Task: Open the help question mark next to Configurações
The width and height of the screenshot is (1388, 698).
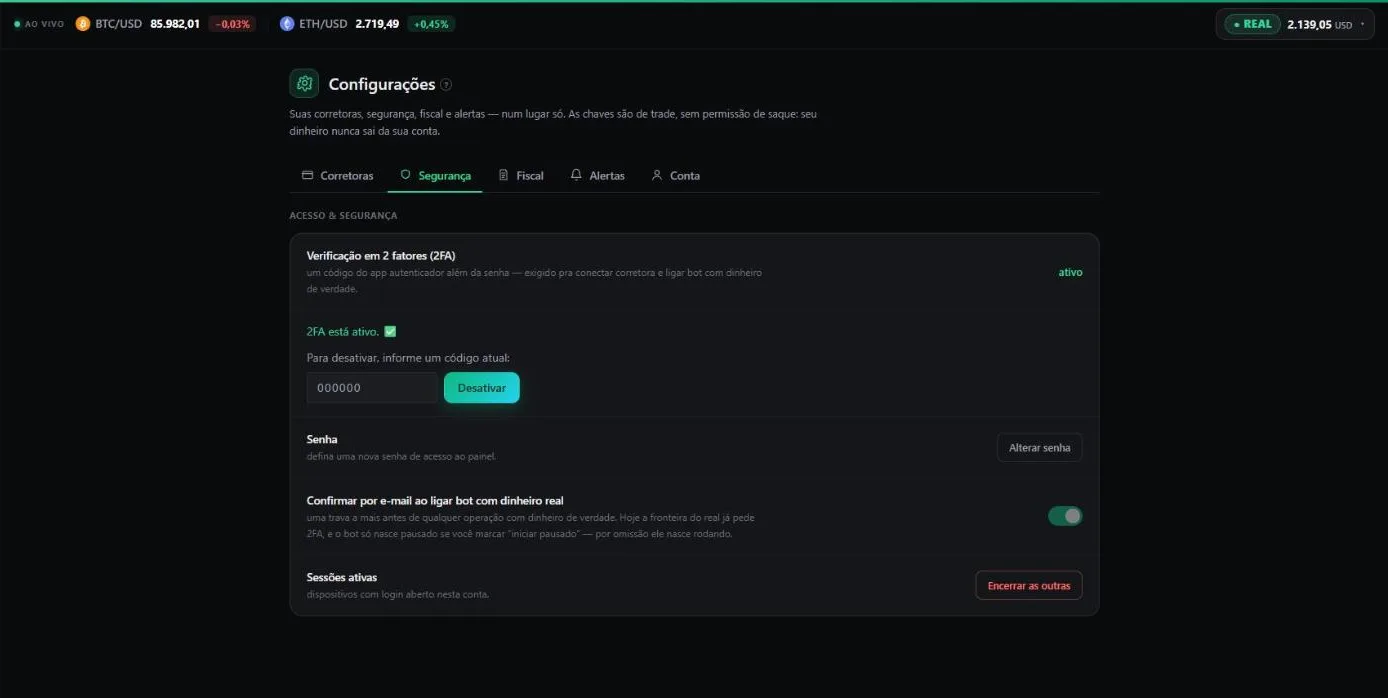Action: (x=446, y=85)
